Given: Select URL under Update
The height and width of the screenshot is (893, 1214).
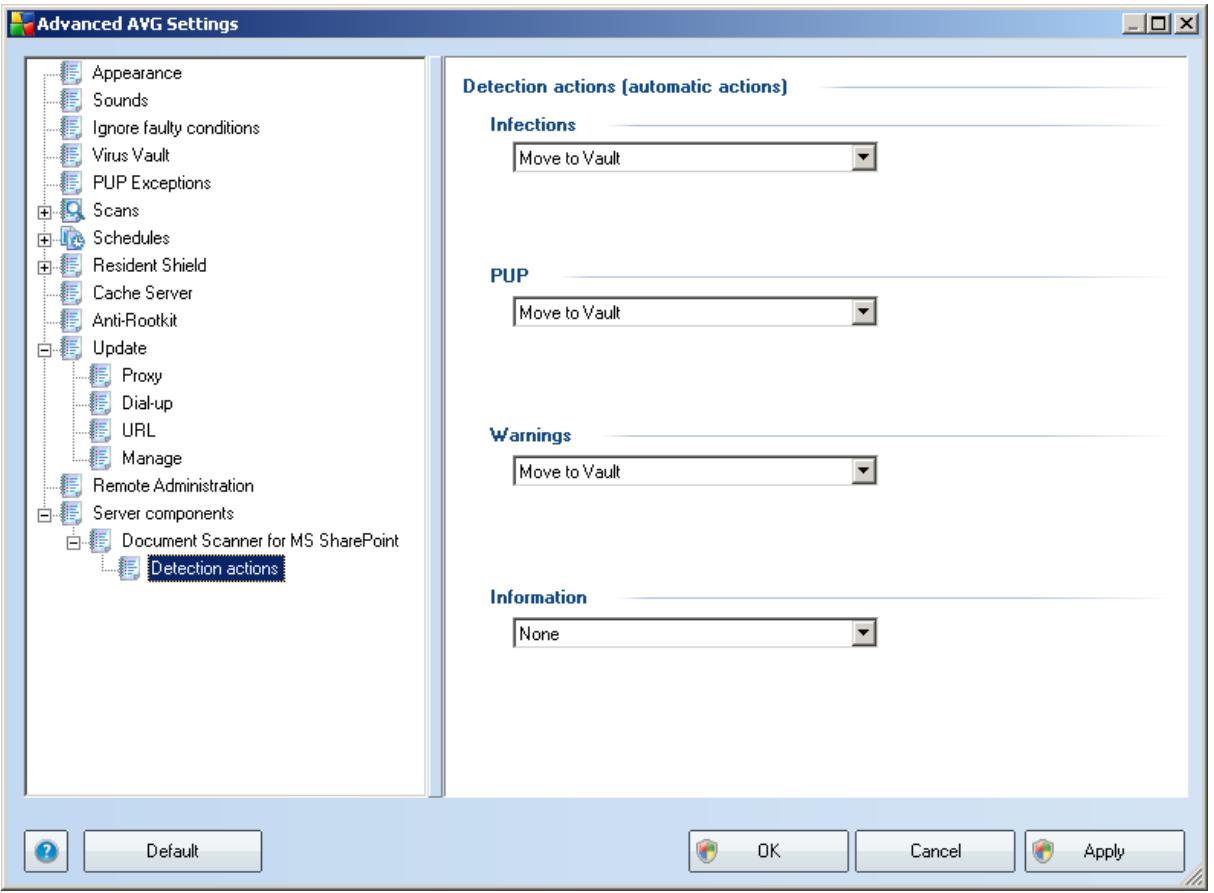Looking at the screenshot, I should coord(137,431).
